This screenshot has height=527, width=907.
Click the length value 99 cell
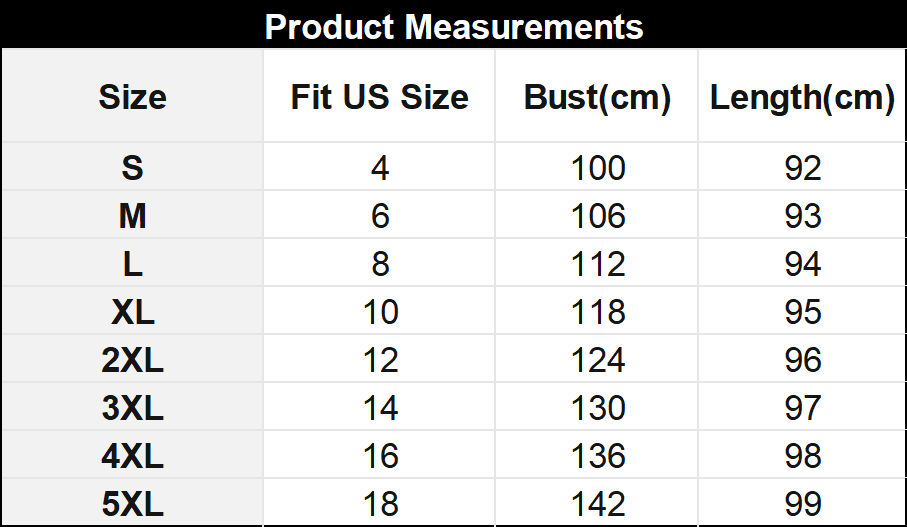coord(803,504)
